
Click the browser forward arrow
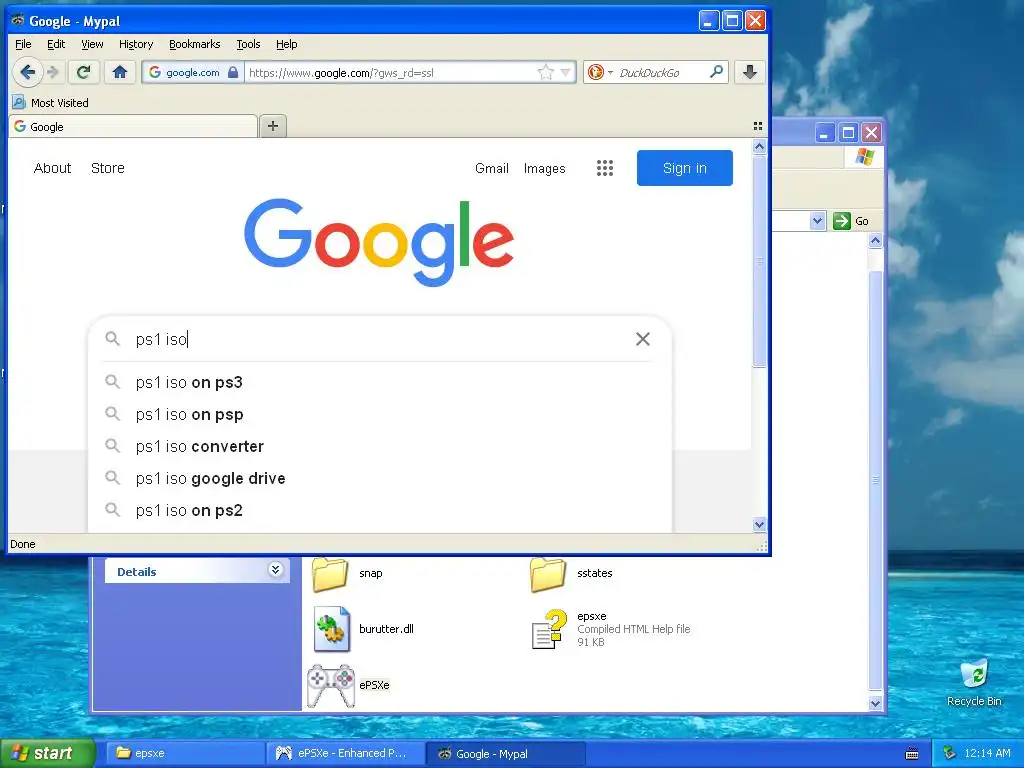(x=54, y=72)
